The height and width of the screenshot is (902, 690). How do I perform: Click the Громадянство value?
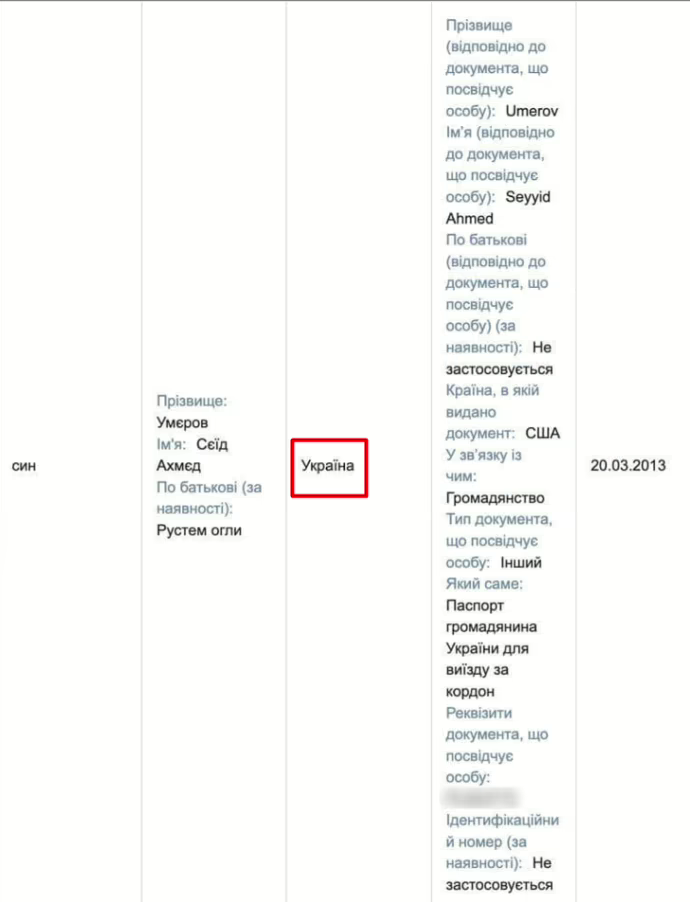[x=495, y=498]
